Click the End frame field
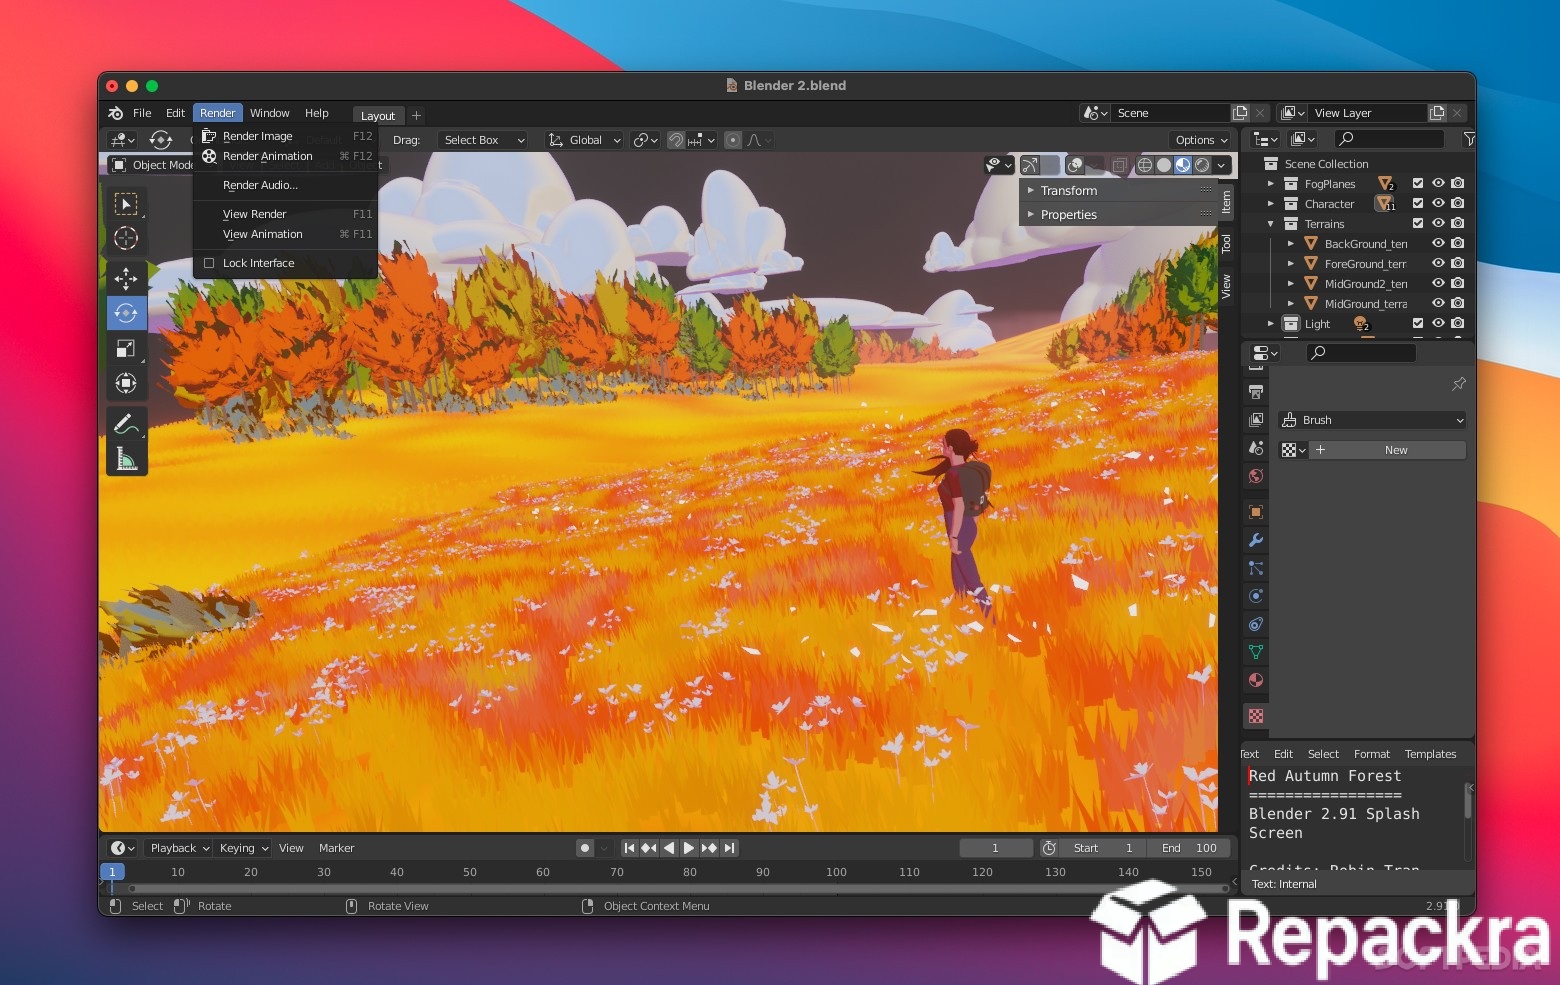Viewport: 1560px width, 985px height. [1189, 848]
